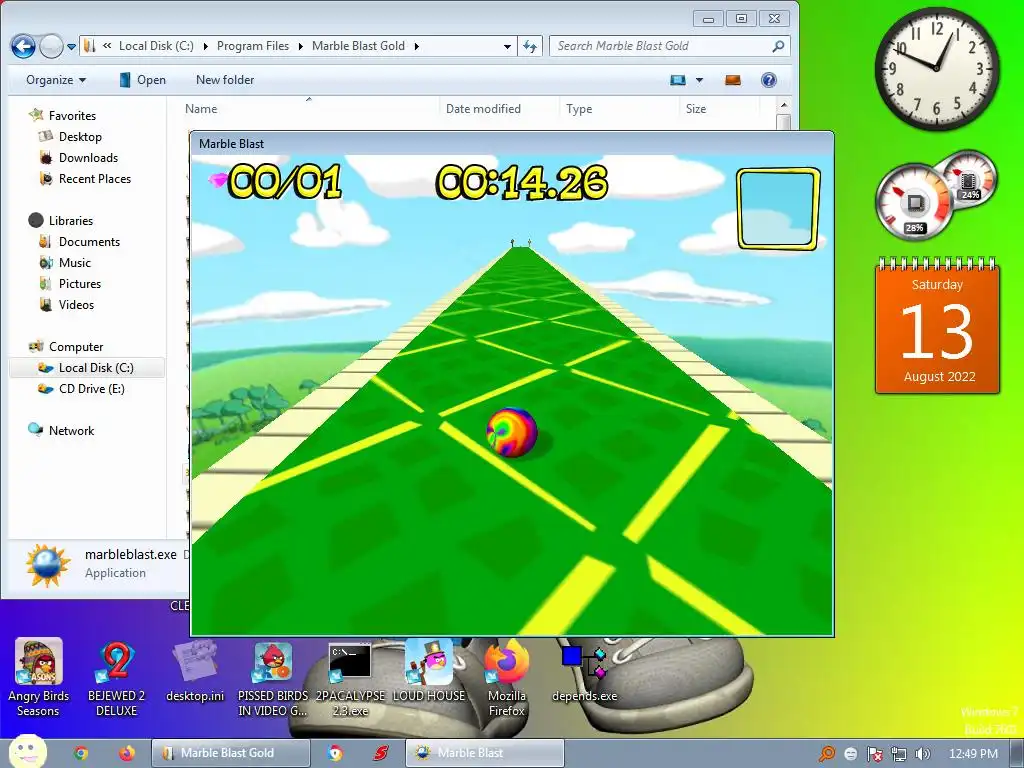This screenshot has width=1024, height=768.
Task: Launch Chrome from taskbar
Action: (81, 753)
